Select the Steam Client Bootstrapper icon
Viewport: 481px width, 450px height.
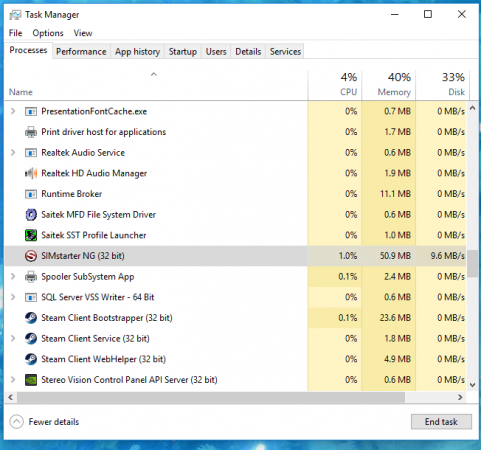(31, 318)
